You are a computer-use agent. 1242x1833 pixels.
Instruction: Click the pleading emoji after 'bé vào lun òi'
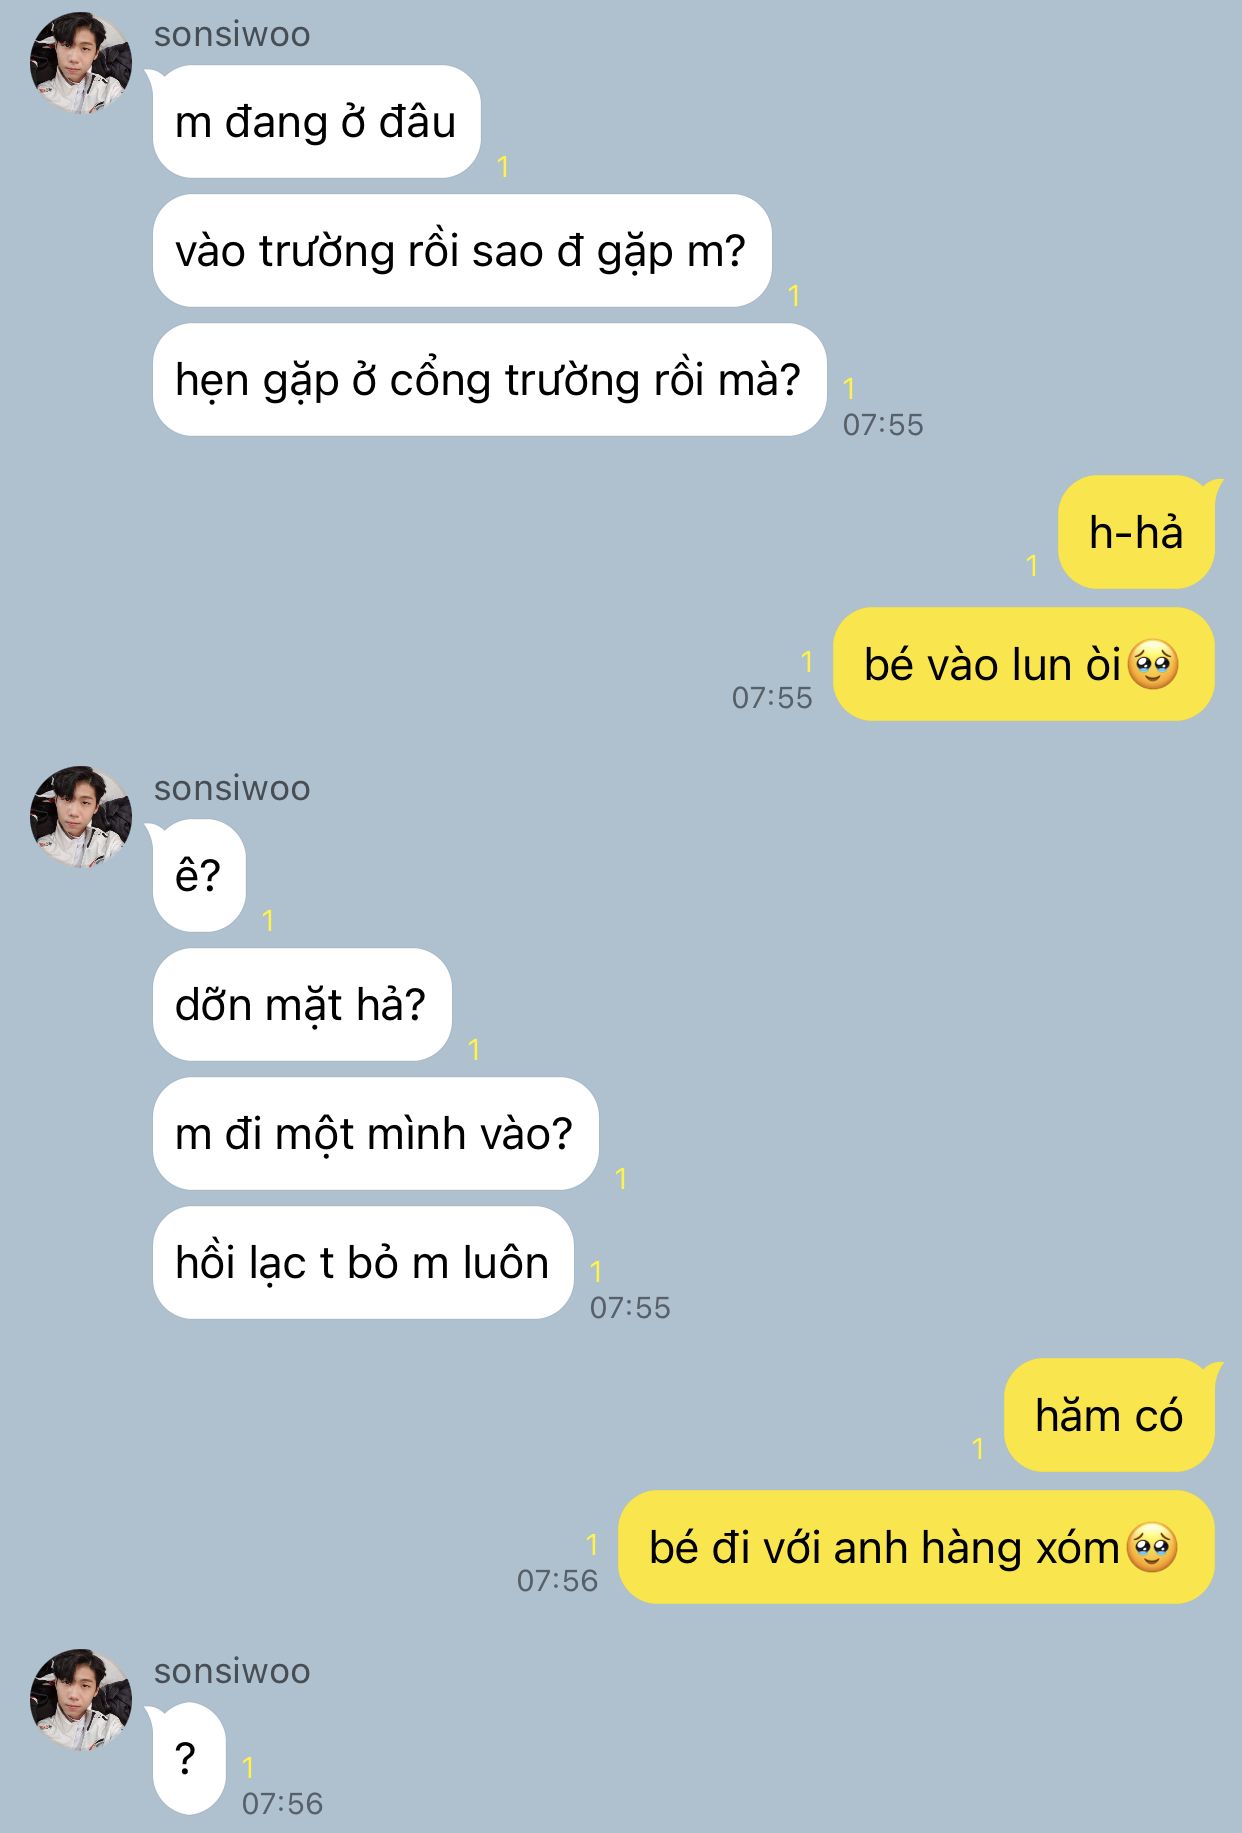pos(1153,665)
